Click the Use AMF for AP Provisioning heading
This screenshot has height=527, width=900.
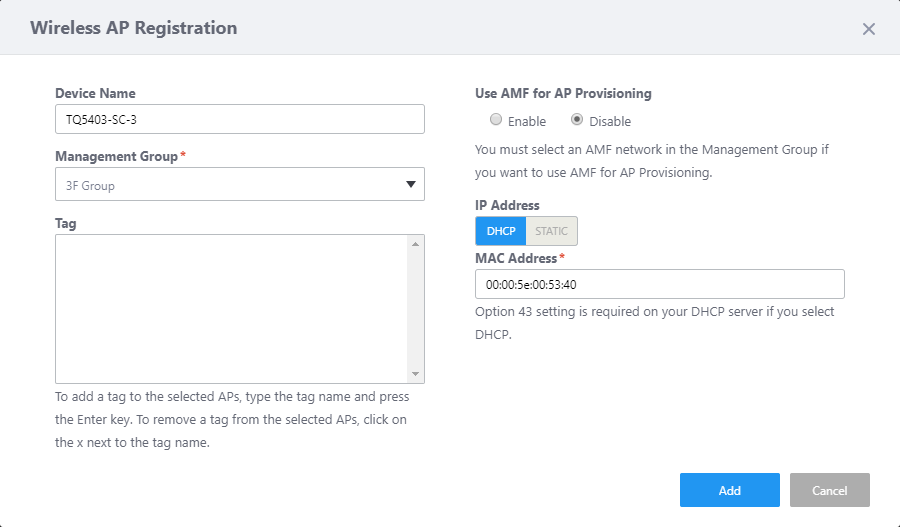[563, 93]
